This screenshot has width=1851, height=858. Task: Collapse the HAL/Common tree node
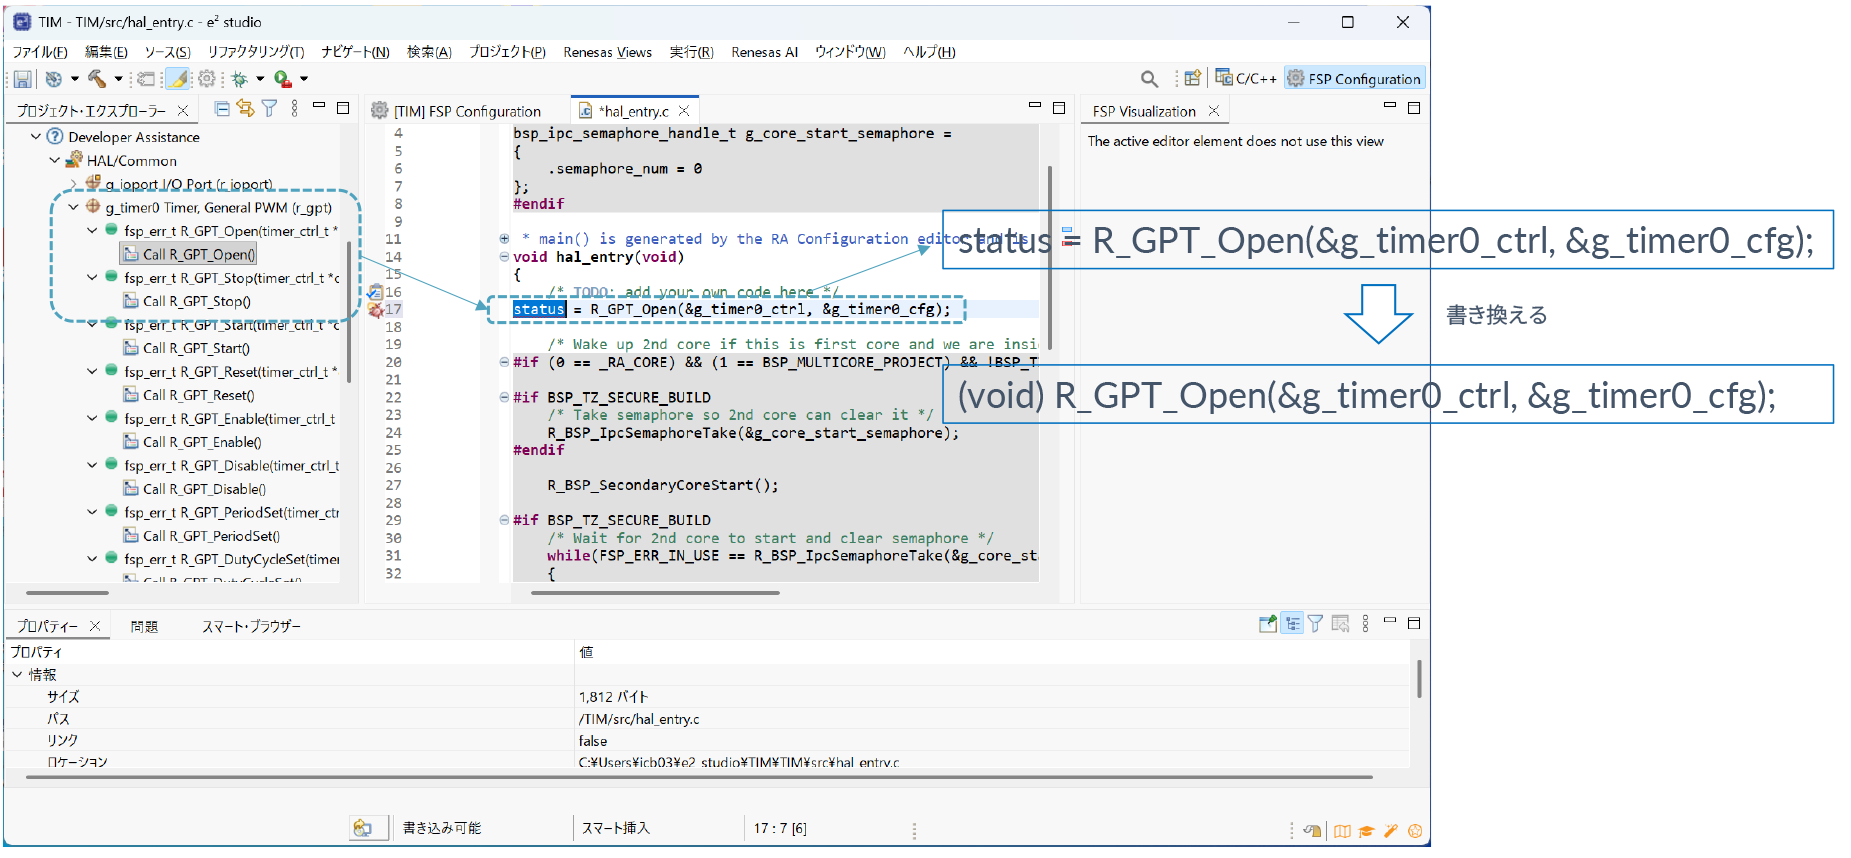coord(55,161)
